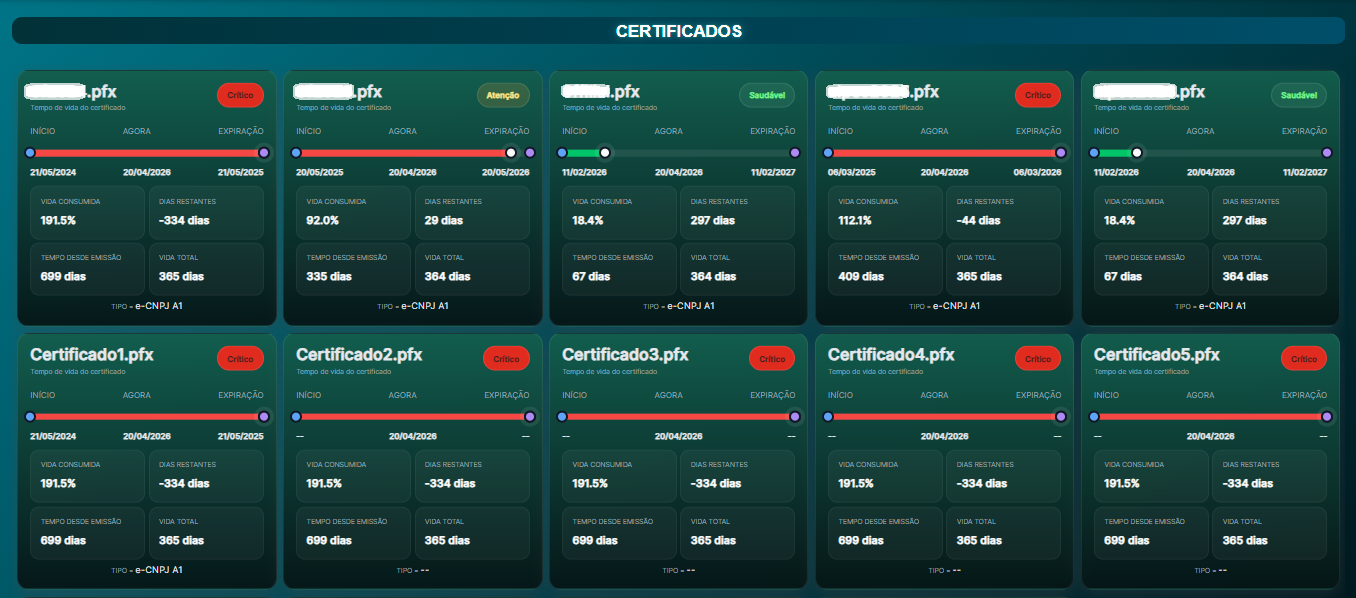This screenshot has width=1356, height=598.
Task: Click 20/04/2026 current date in Certificado4.pfx card
Action: (945, 436)
